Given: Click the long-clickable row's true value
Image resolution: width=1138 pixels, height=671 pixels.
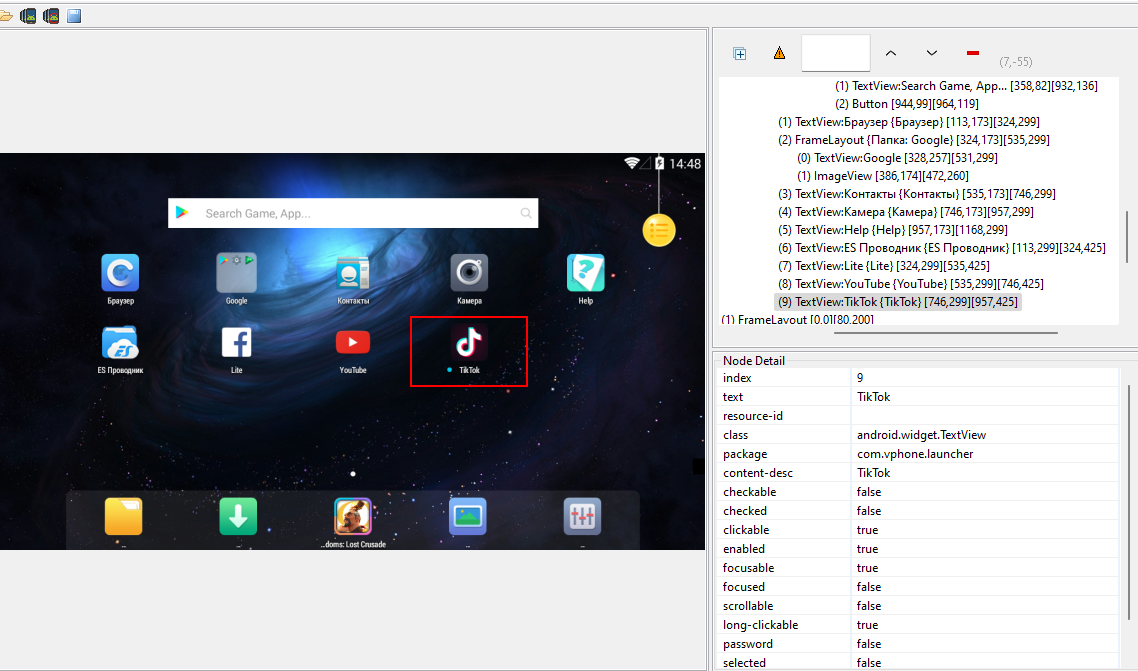Looking at the screenshot, I should click(867, 625).
